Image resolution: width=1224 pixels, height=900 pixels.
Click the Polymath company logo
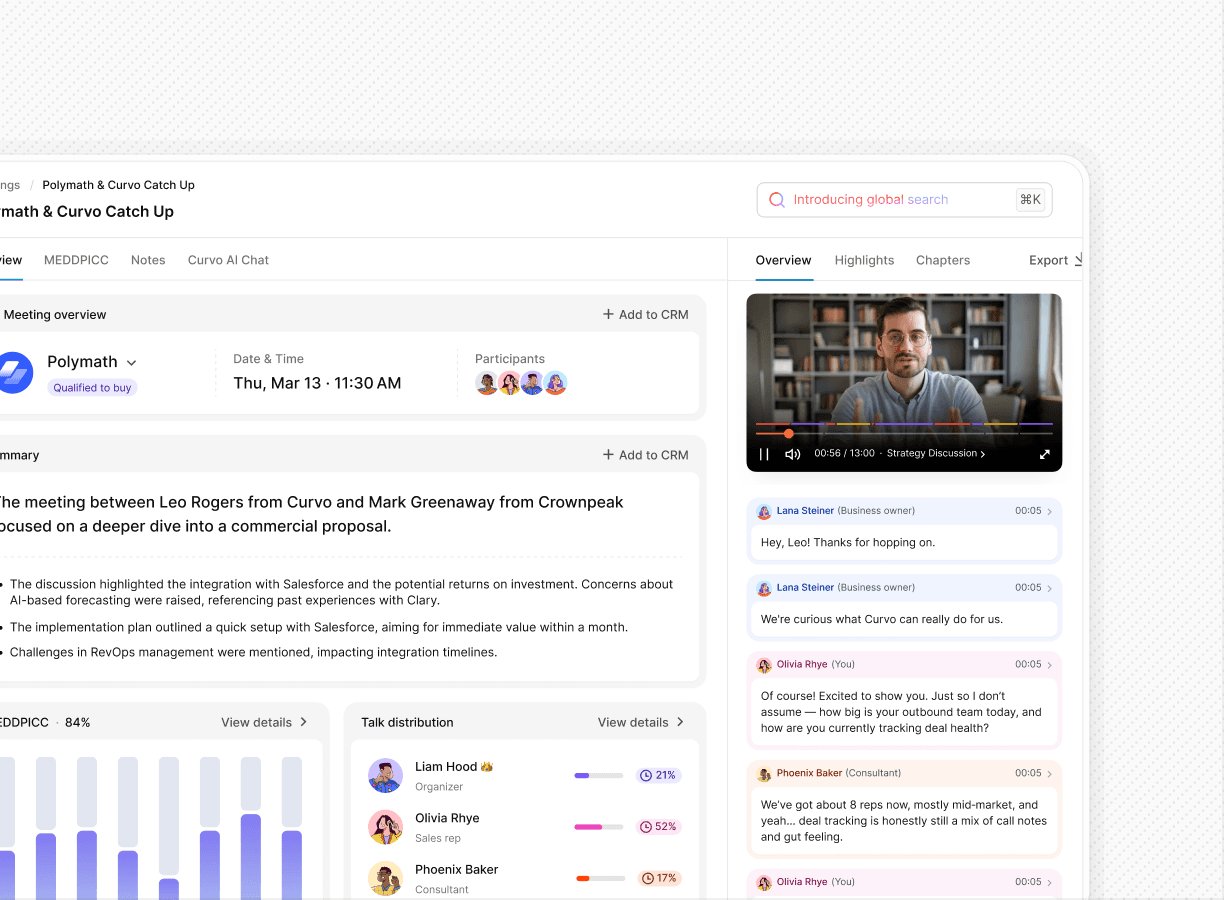point(13,373)
